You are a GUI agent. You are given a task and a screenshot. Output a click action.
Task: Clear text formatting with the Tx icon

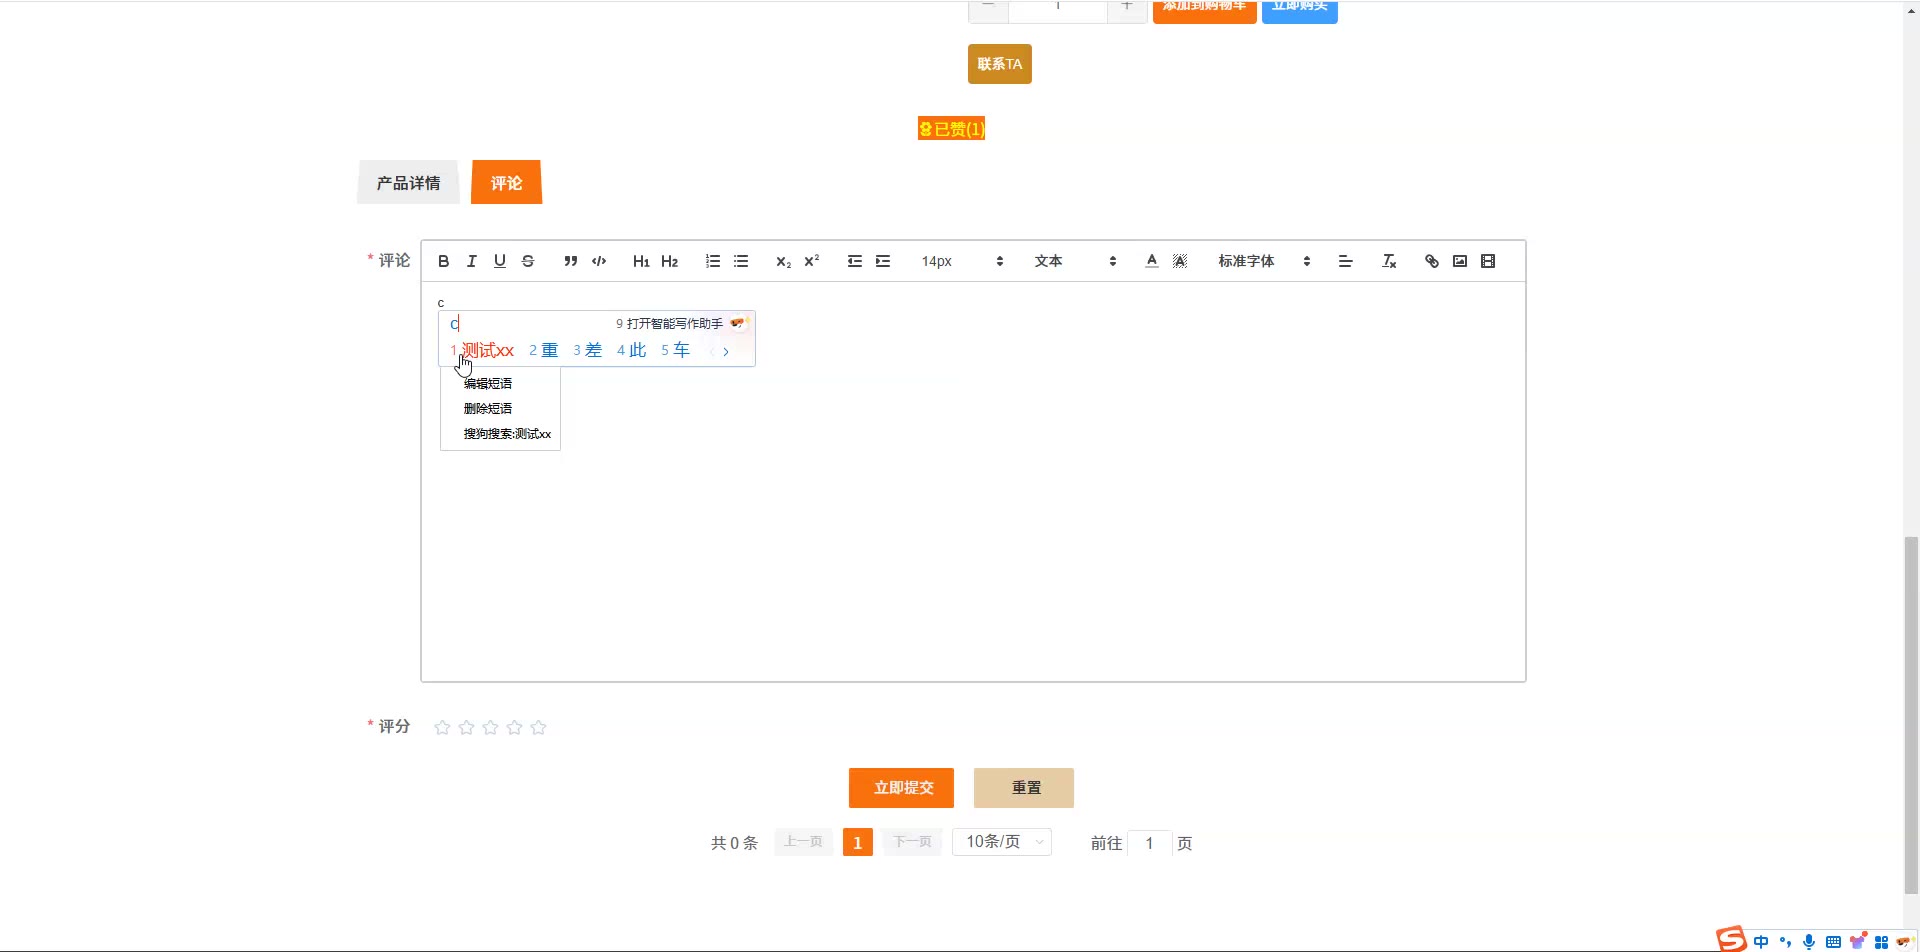tap(1389, 261)
